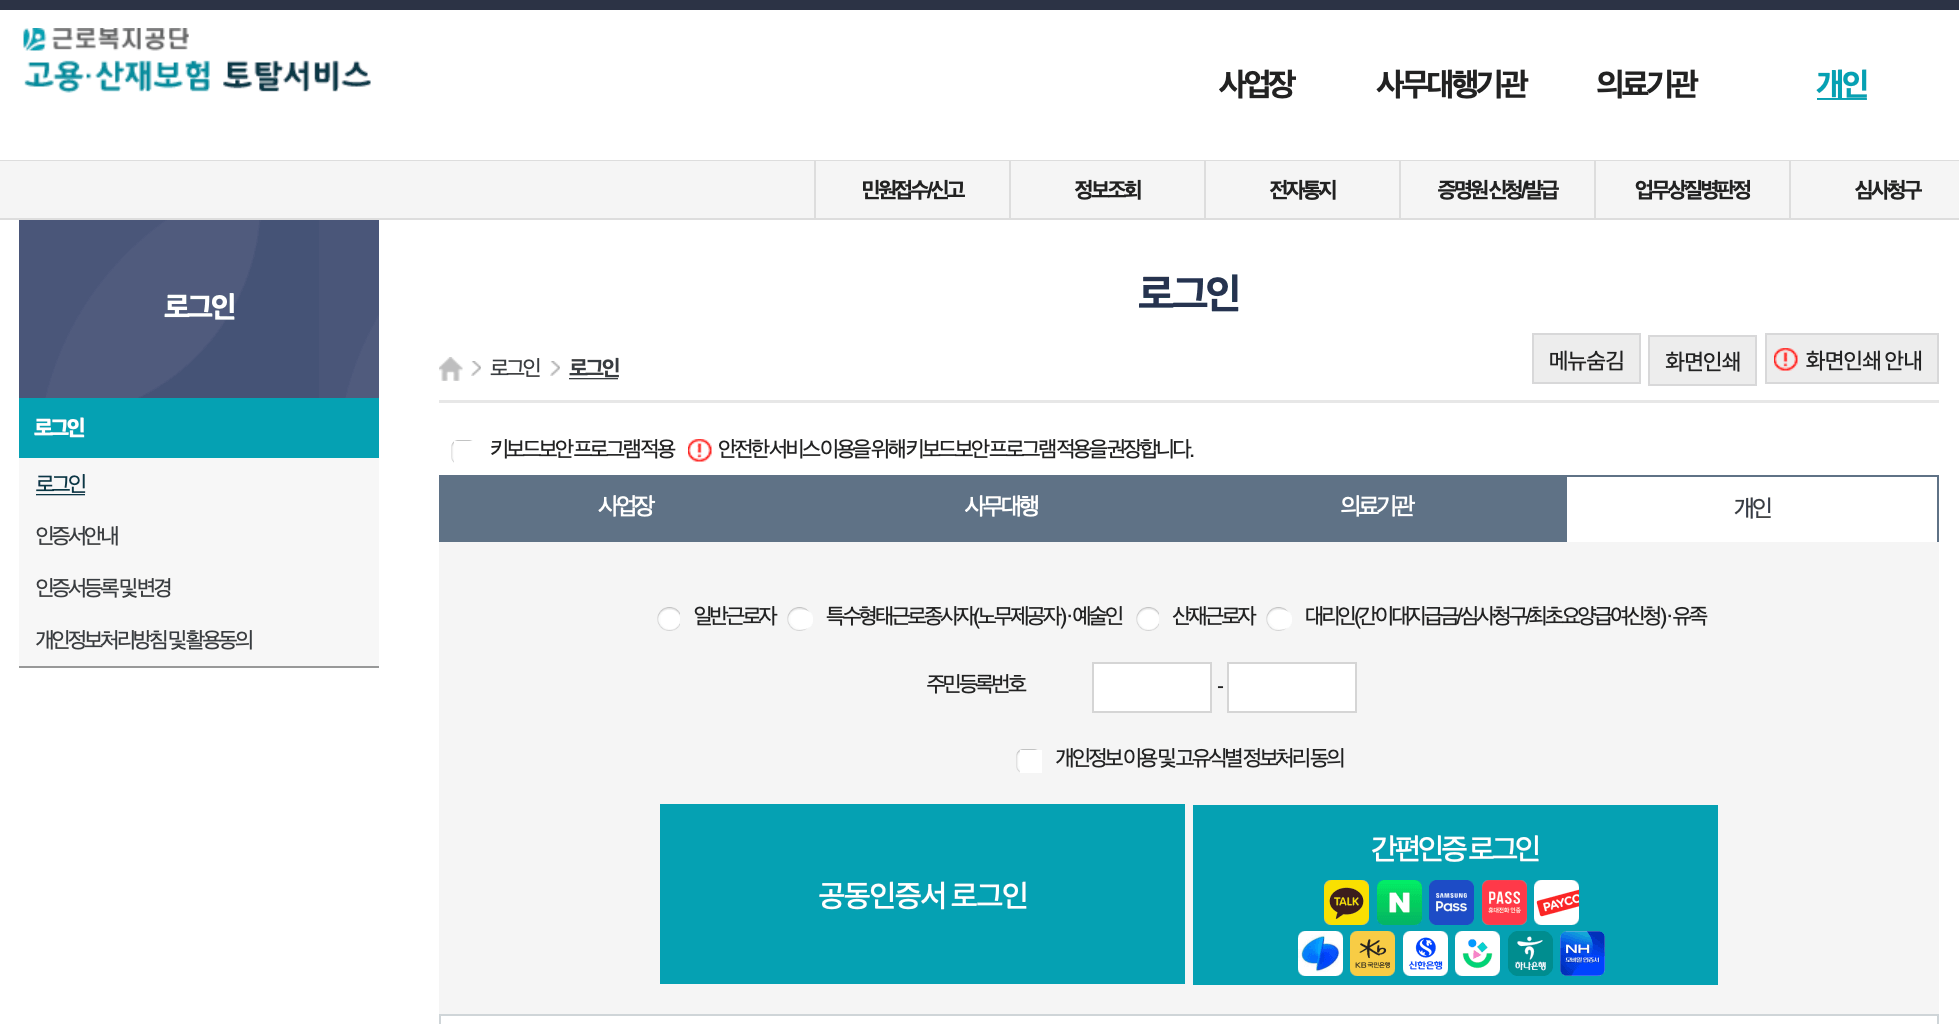Screen dimensions: 1959x1024
Task: Open the 업무상질병판정 menu
Action: (1692, 190)
